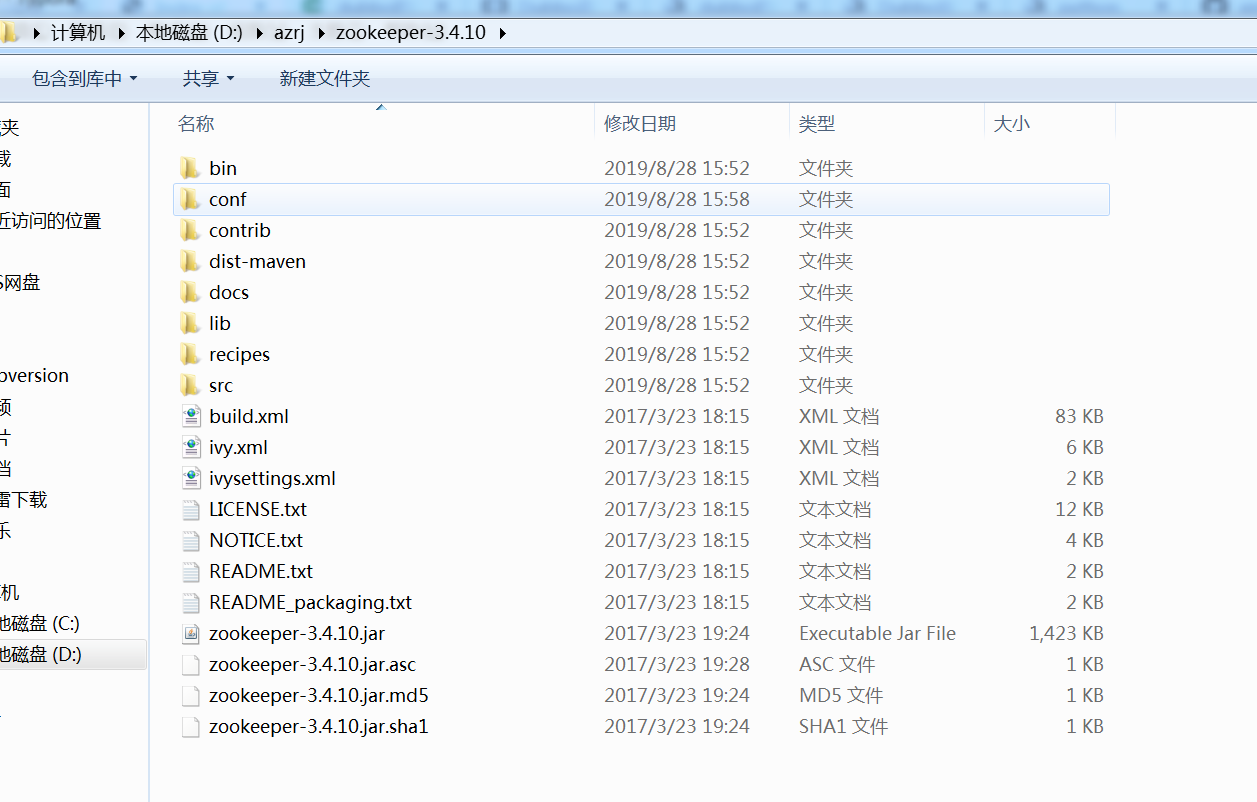The image size is (1257, 802).
Task: Select the README_packaging.txt file
Action: tap(310, 602)
